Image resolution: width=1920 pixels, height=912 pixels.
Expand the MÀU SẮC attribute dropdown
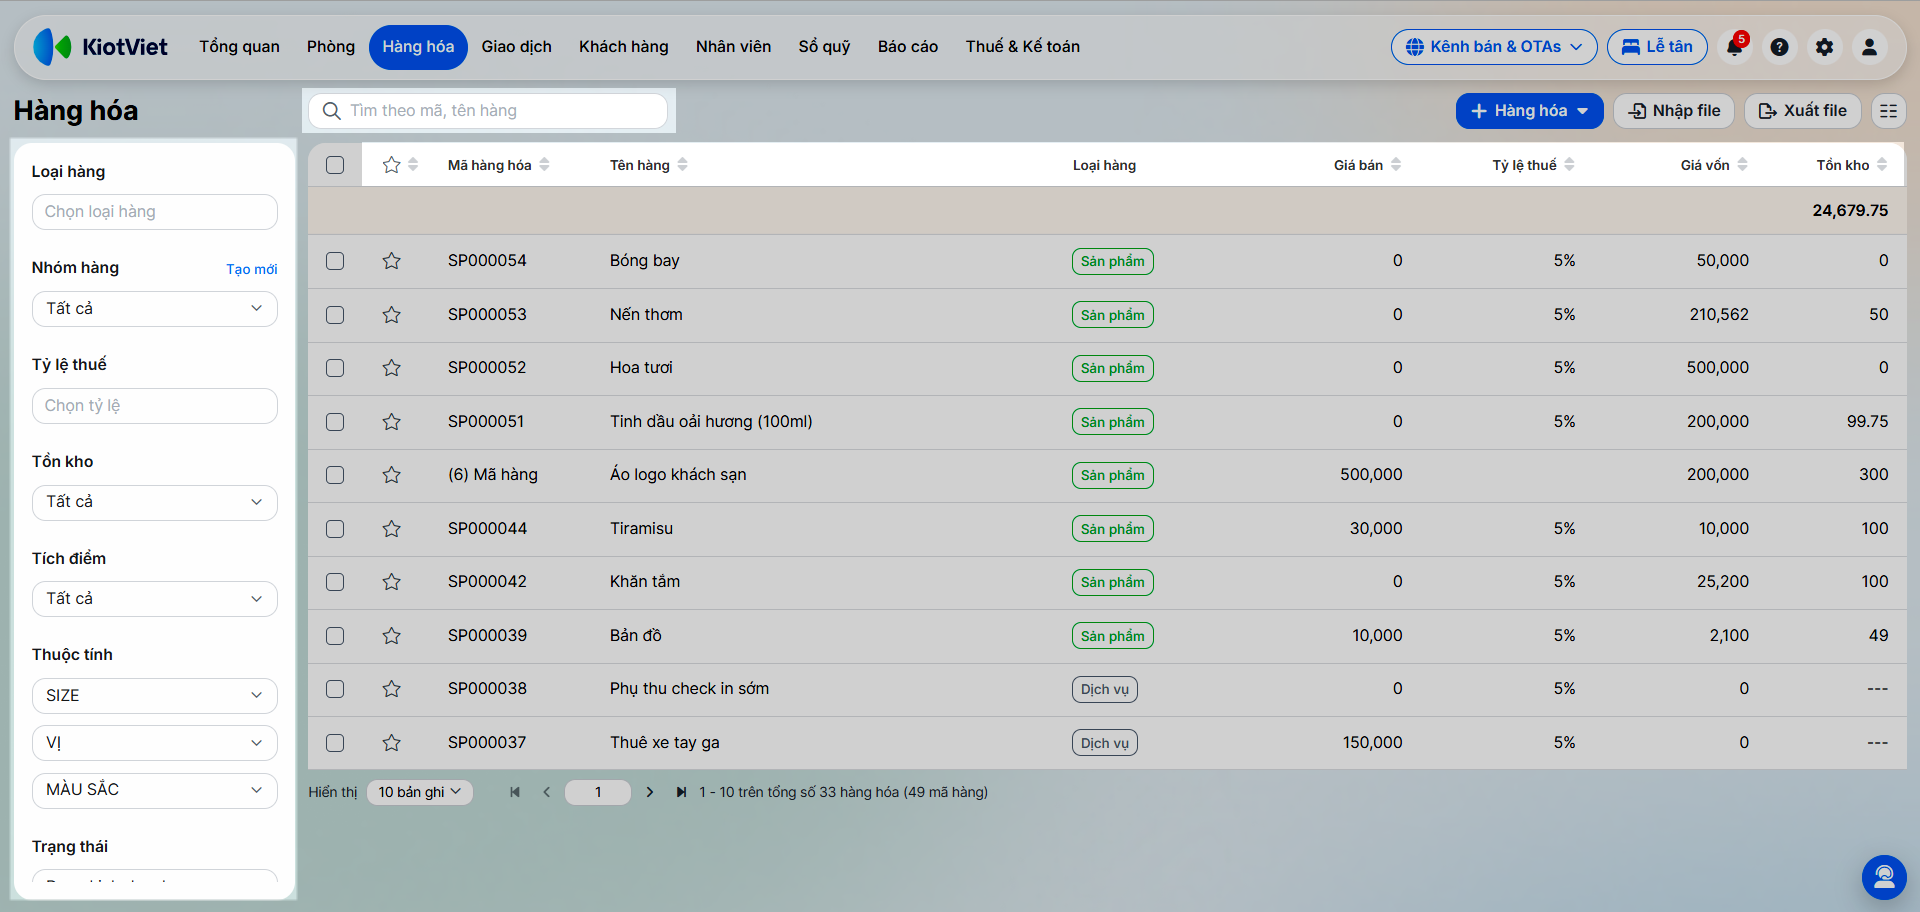[155, 790]
